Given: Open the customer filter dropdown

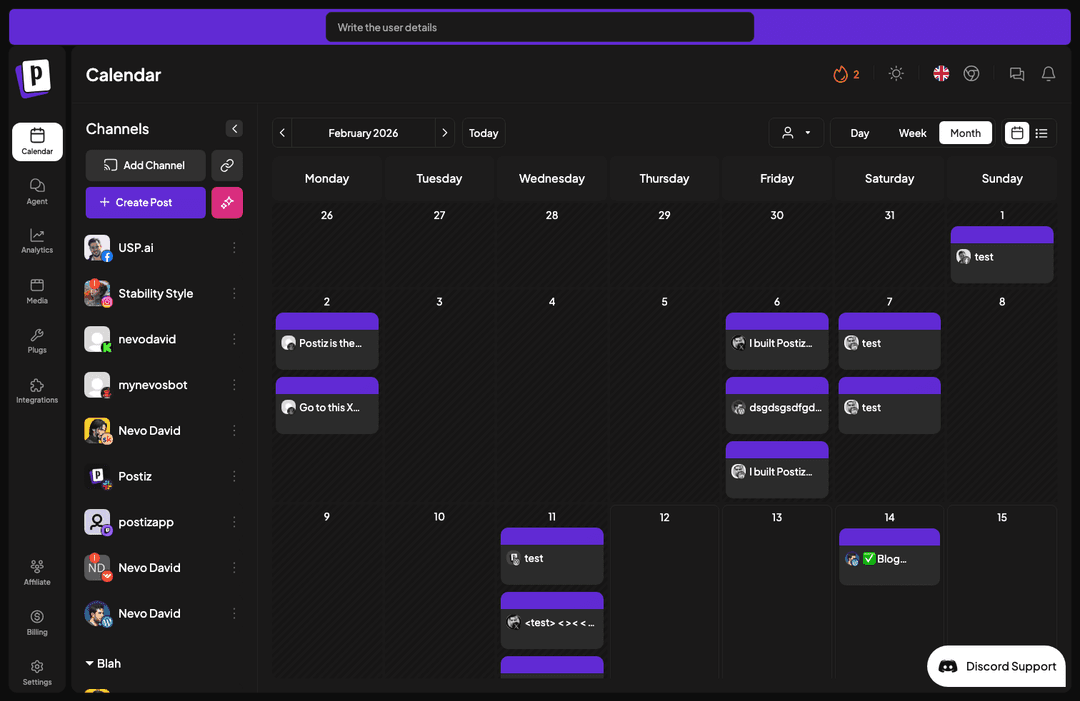Looking at the screenshot, I should tap(795, 131).
